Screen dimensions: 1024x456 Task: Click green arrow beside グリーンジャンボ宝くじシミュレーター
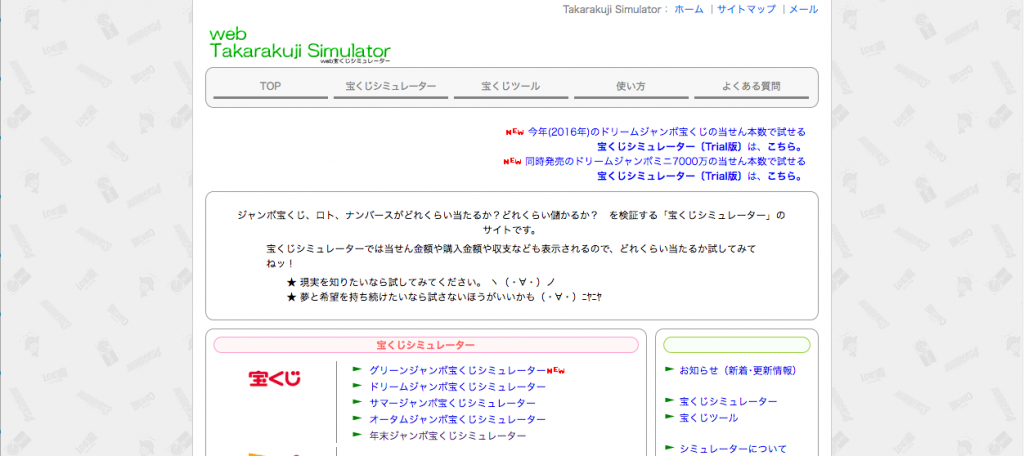(357, 370)
